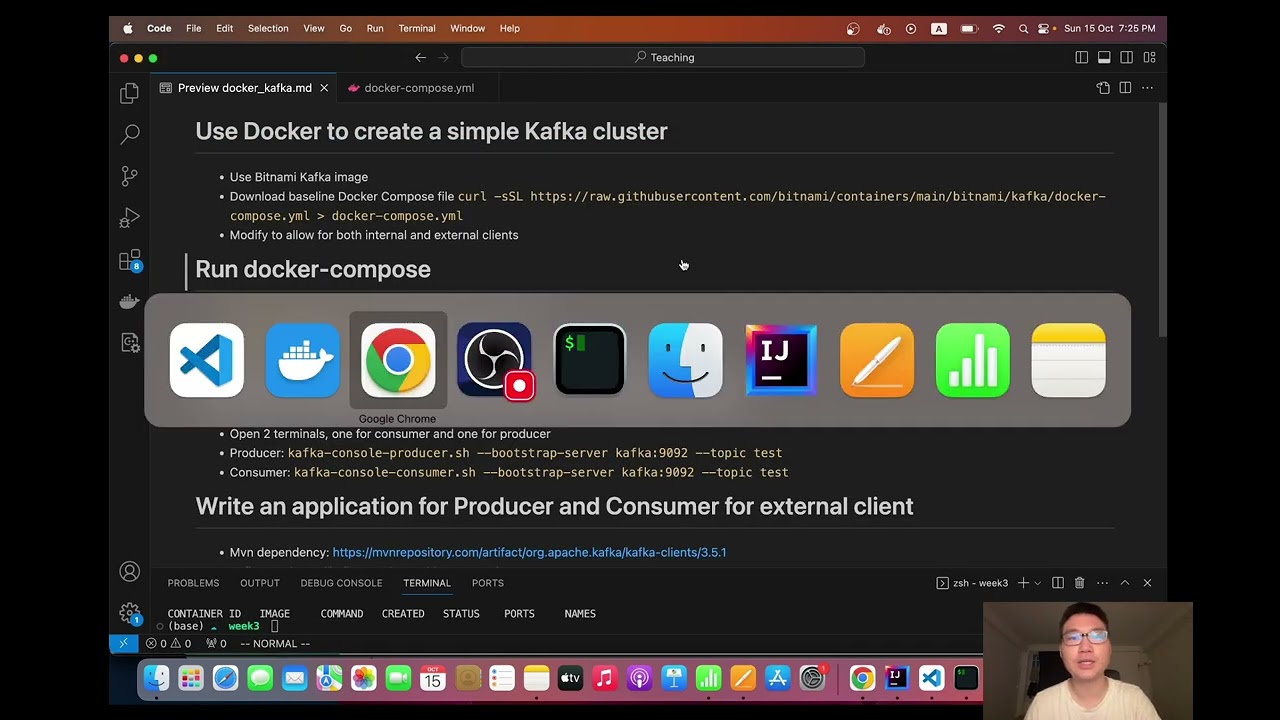Open the Run menu
1280x720 pixels.
coord(375,29)
